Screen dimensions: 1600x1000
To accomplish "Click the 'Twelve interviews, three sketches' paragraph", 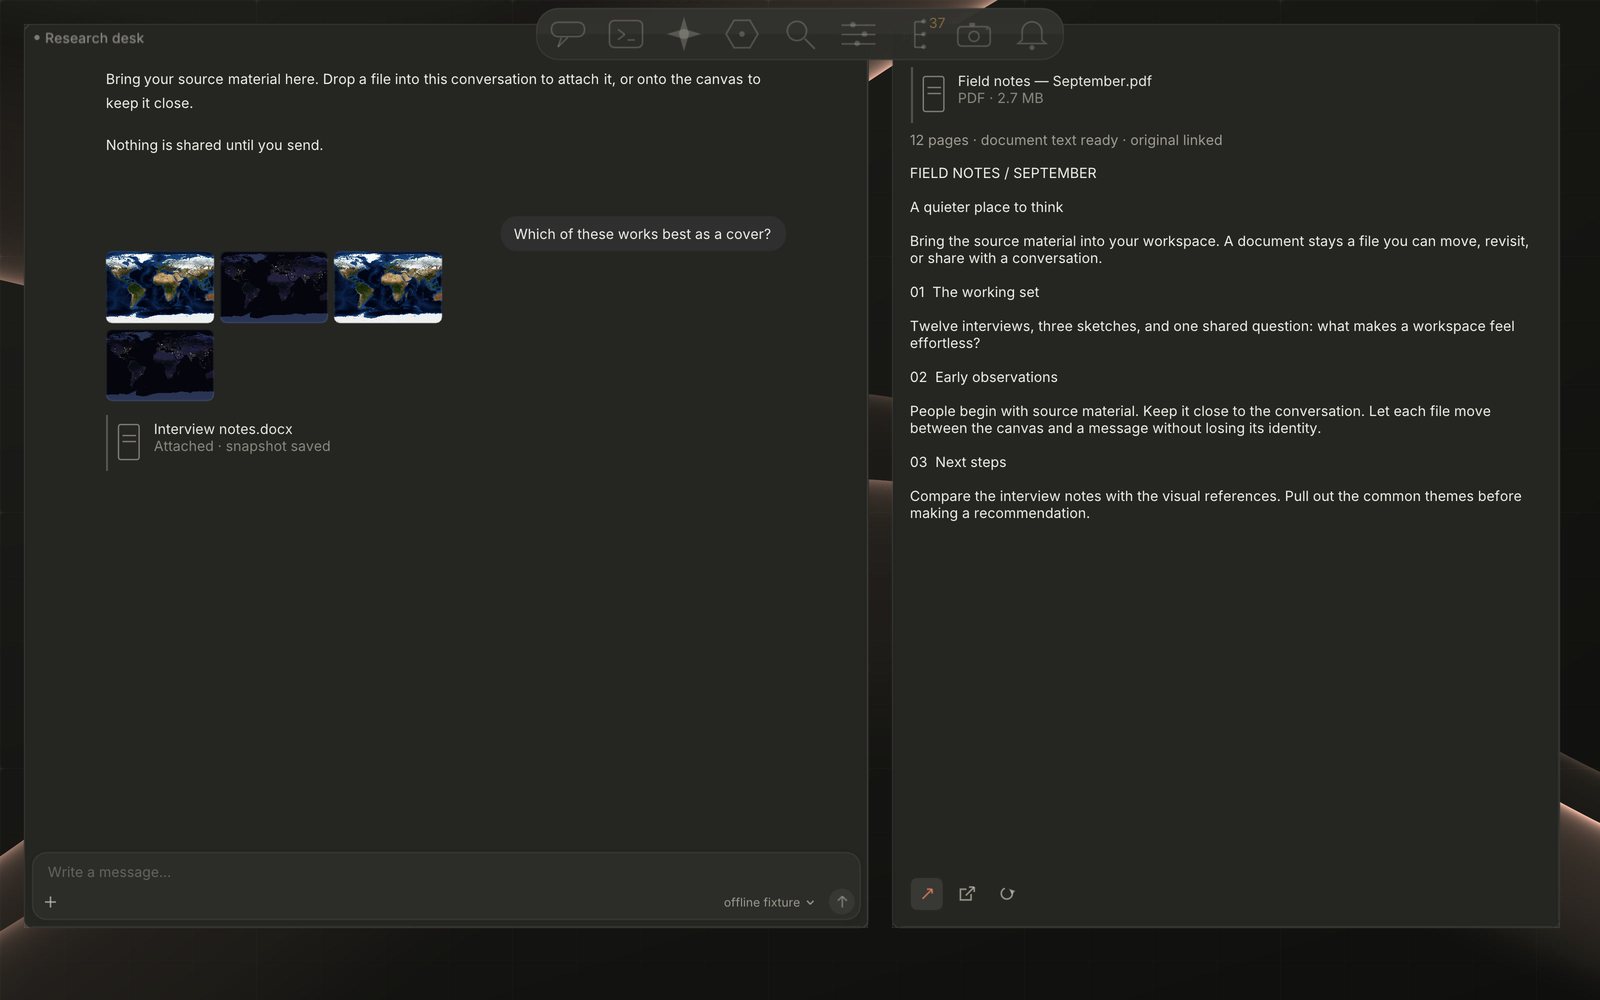I will tap(1212, 334).
